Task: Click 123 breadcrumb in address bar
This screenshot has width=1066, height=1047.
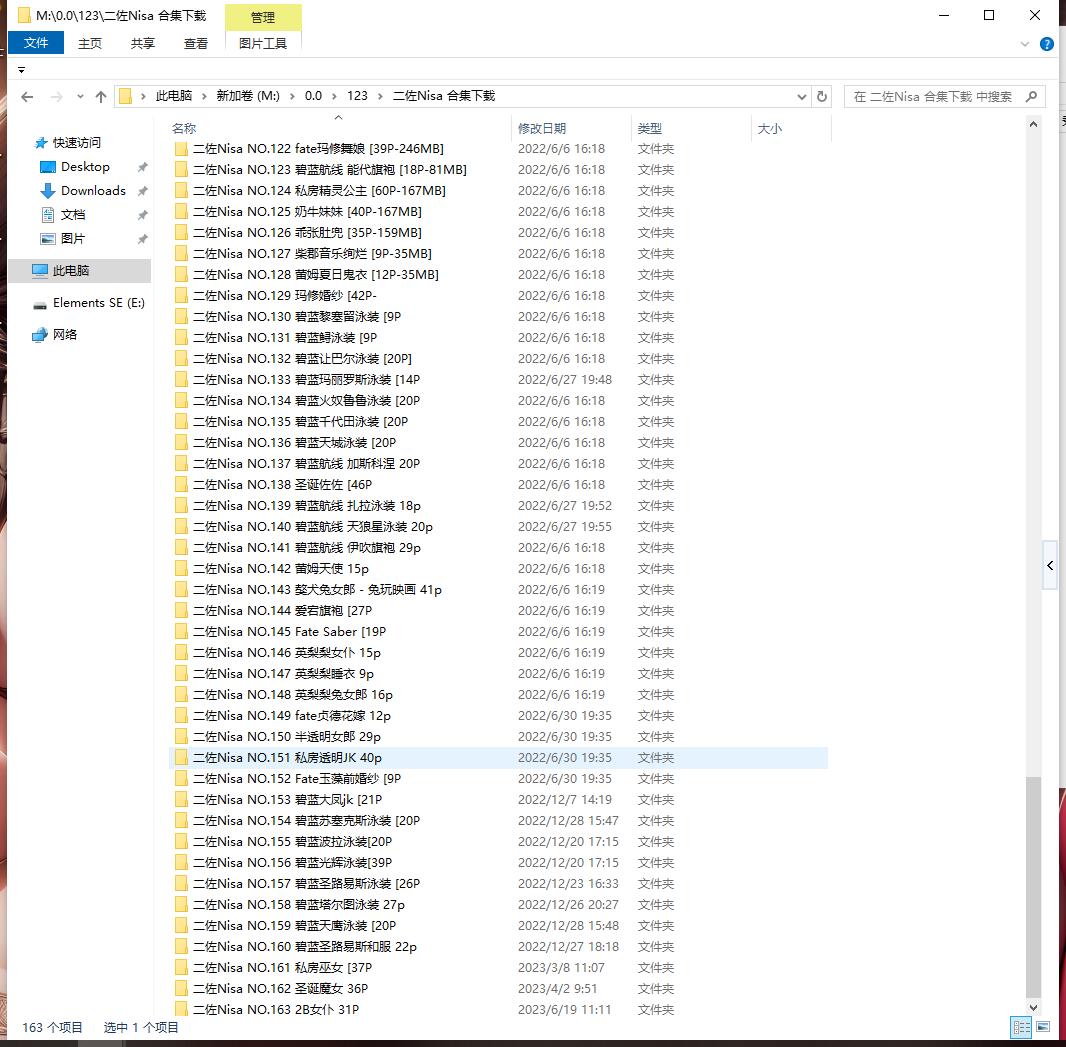Action: pos(357,96)
